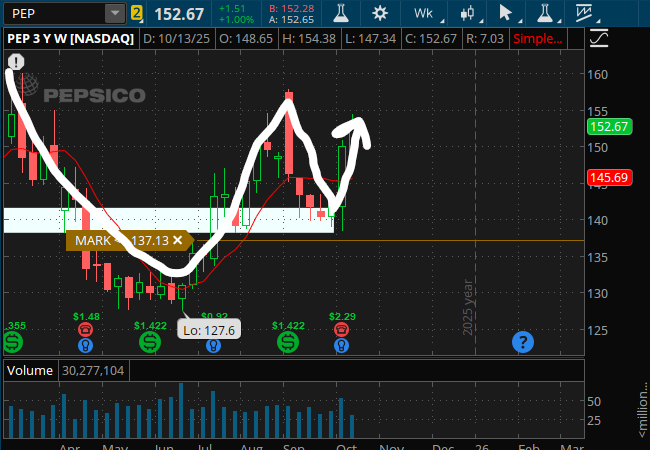Open the chart drawings icon in the top bar

click(584, 13)
